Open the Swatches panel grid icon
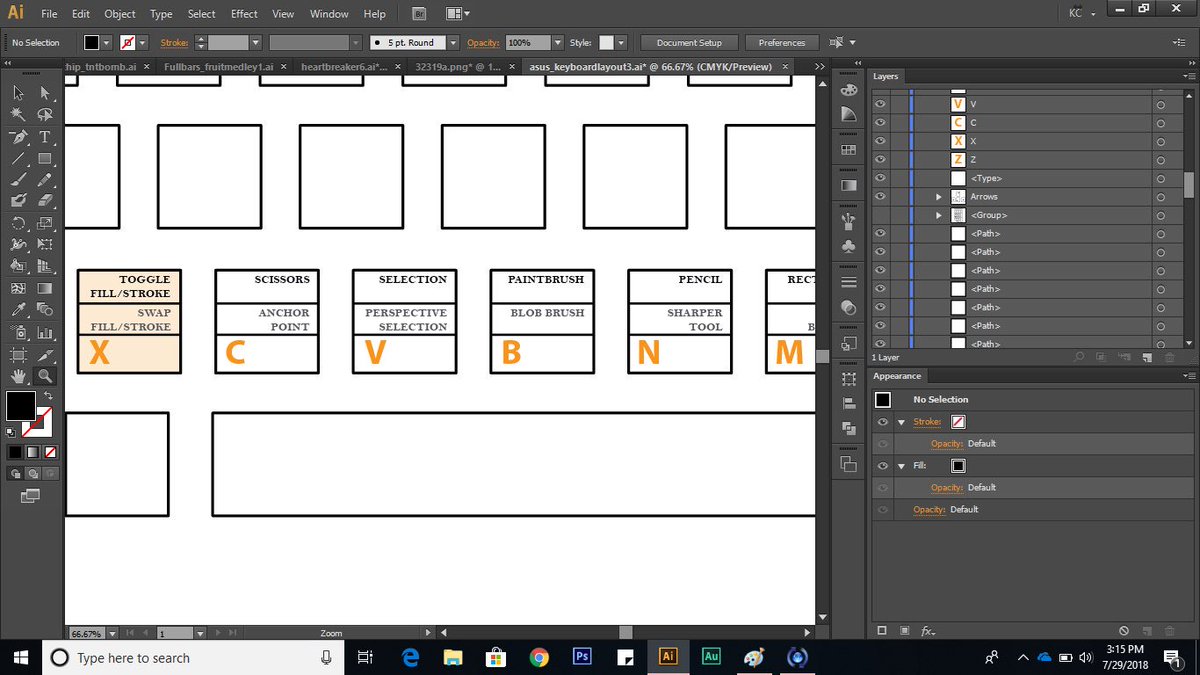The width and height of the screenshot is (1200, 675). pyautogui.click(x=849, y=150)
